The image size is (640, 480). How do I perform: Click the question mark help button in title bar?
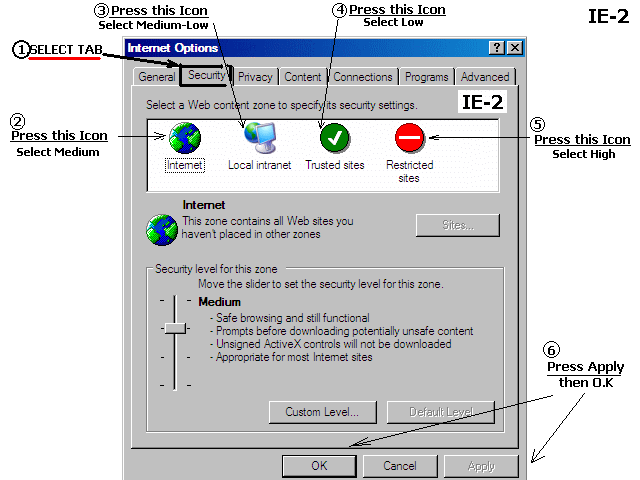point(497,48)
